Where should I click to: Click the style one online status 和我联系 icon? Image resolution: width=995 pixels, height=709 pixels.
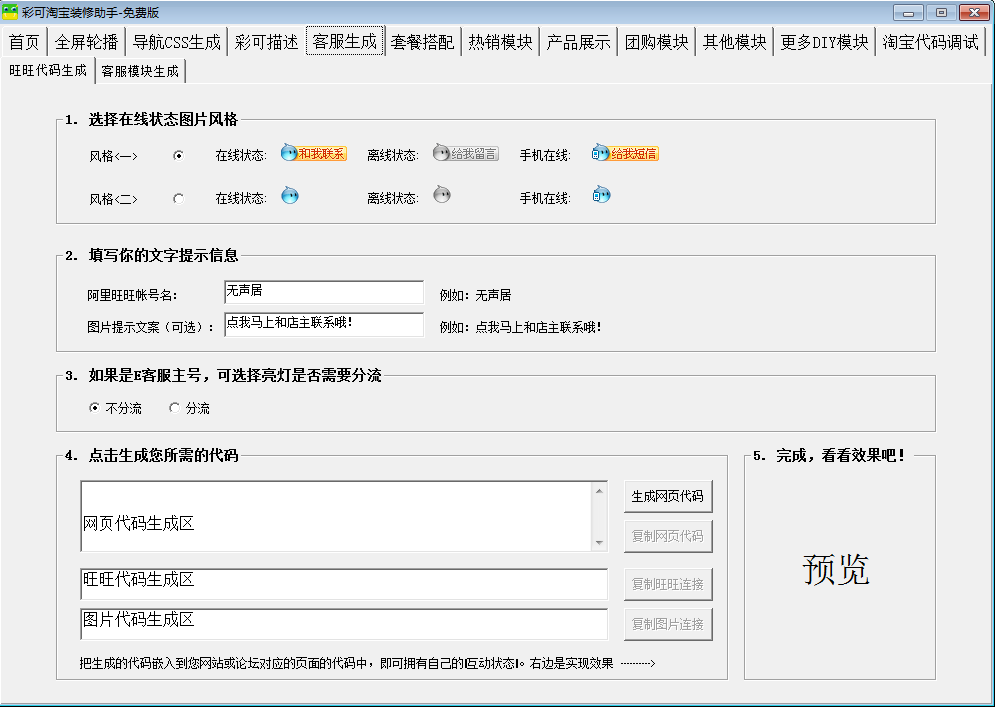click(x=313, y=154)
